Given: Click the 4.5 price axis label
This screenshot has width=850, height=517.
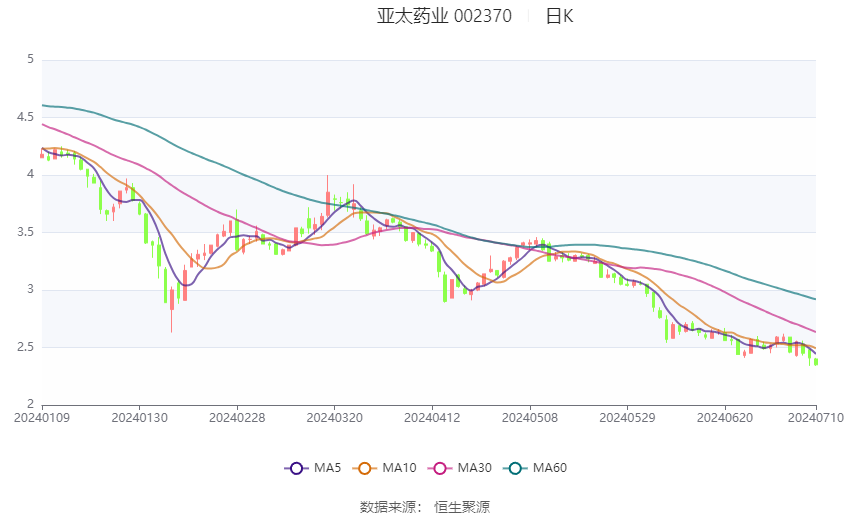Looking at the screenshot, I should (x=22, y=117).
